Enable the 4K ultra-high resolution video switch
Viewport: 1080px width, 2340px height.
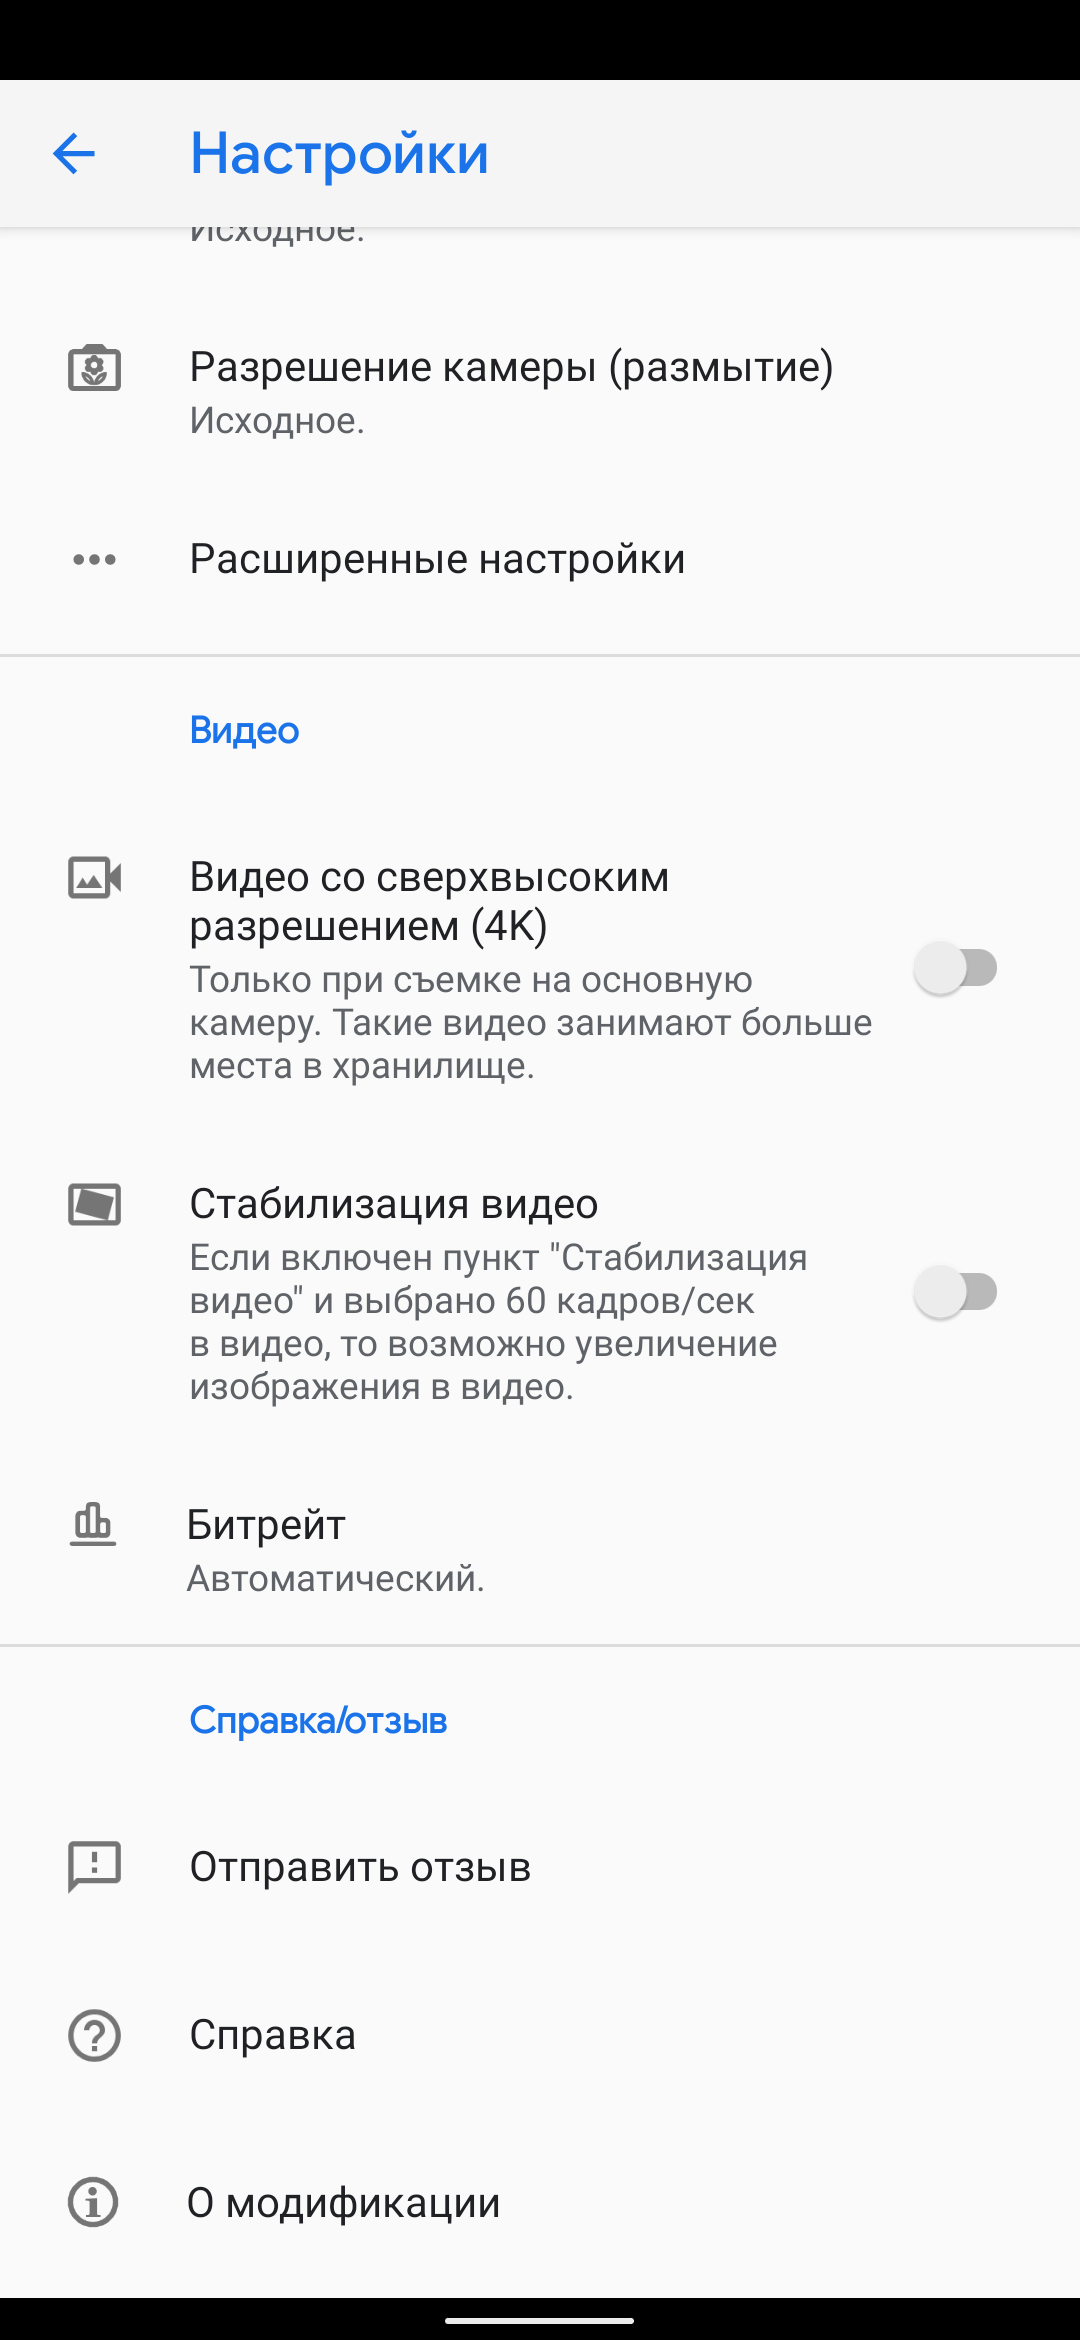click(x=956, y=968)
